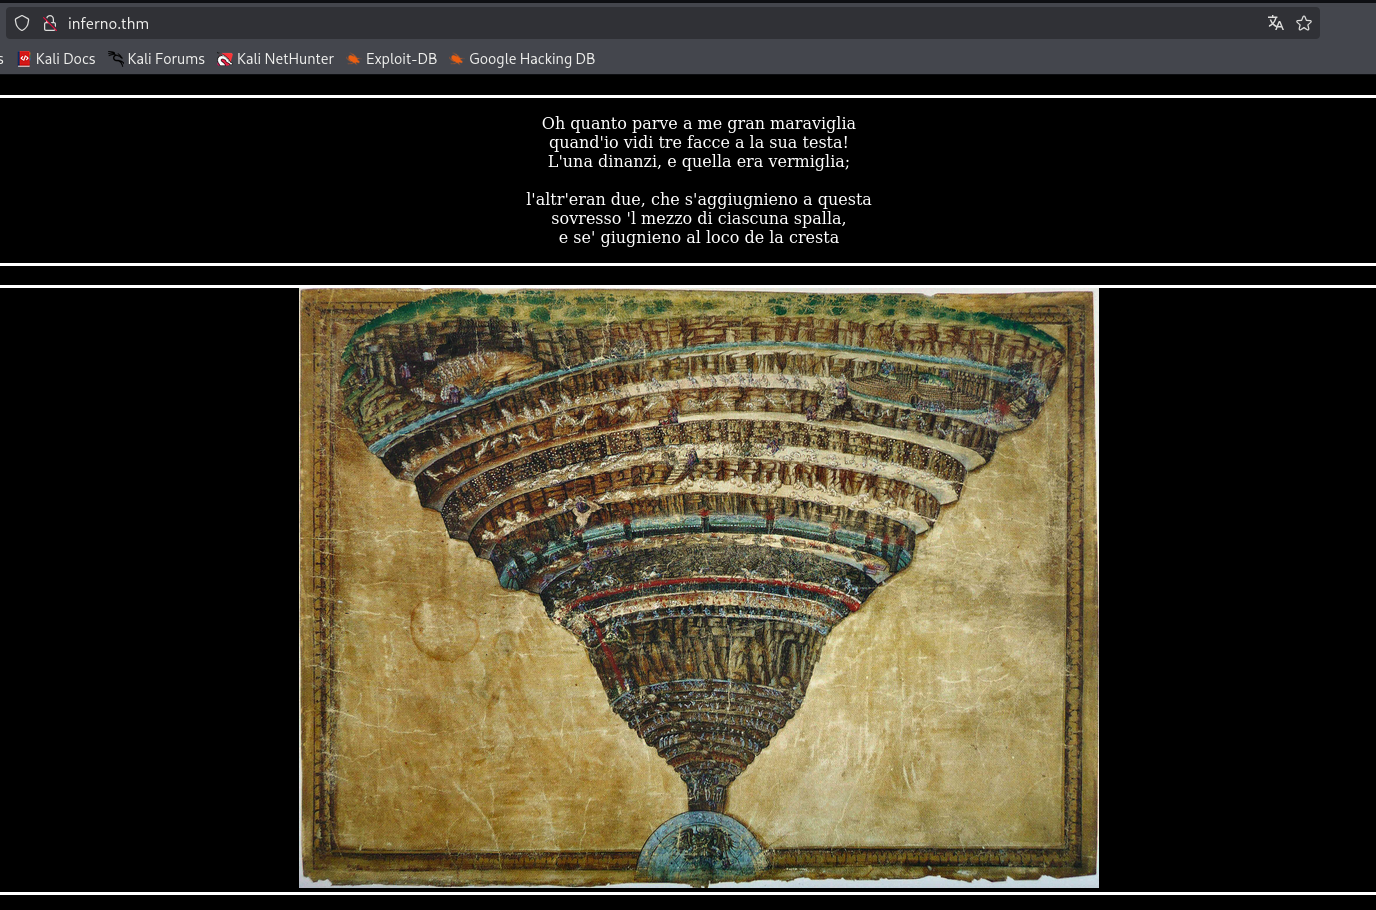Click the tracking protection shield icon

22,23
